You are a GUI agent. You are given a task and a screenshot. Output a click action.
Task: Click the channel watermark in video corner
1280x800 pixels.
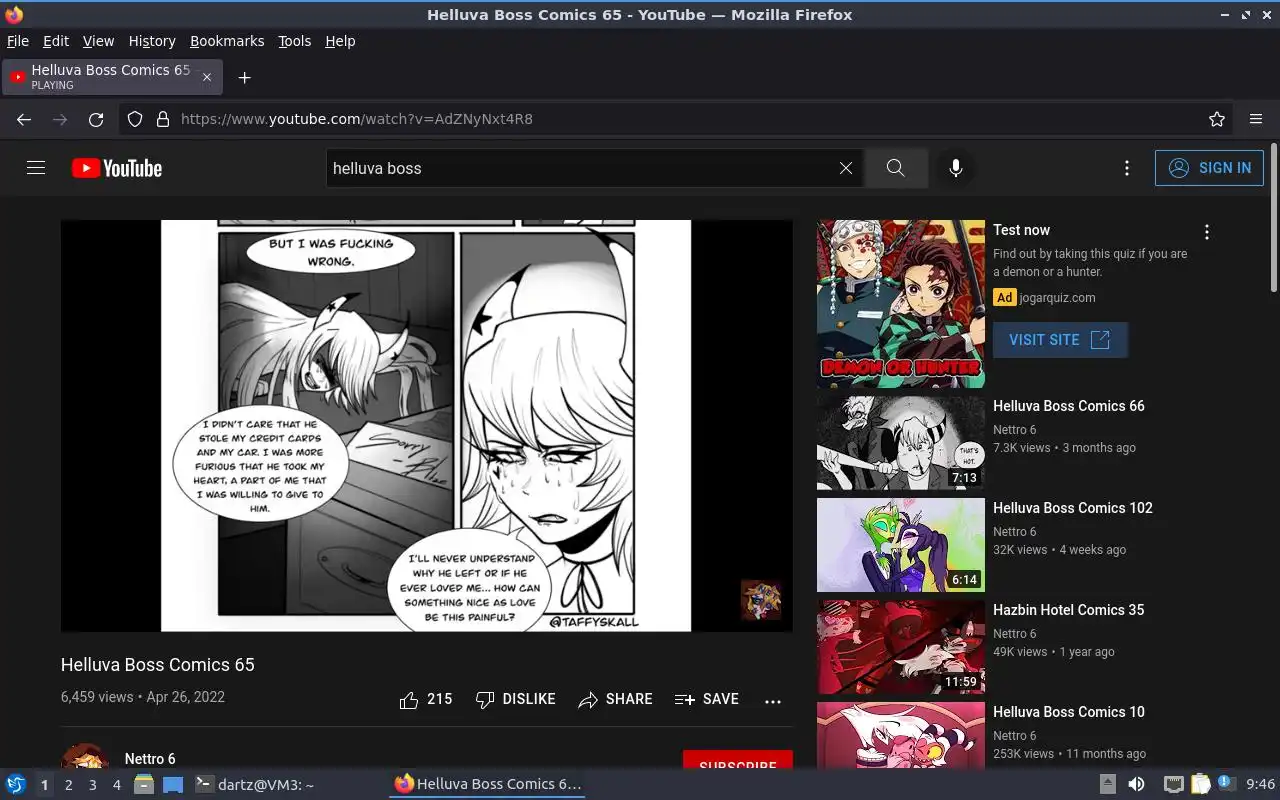761,600
